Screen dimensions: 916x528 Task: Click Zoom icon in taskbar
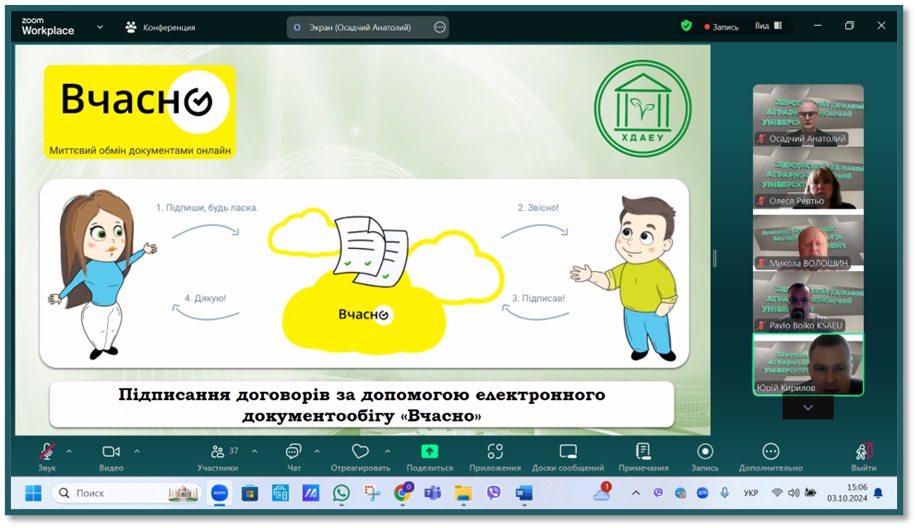tap(220, 494)
